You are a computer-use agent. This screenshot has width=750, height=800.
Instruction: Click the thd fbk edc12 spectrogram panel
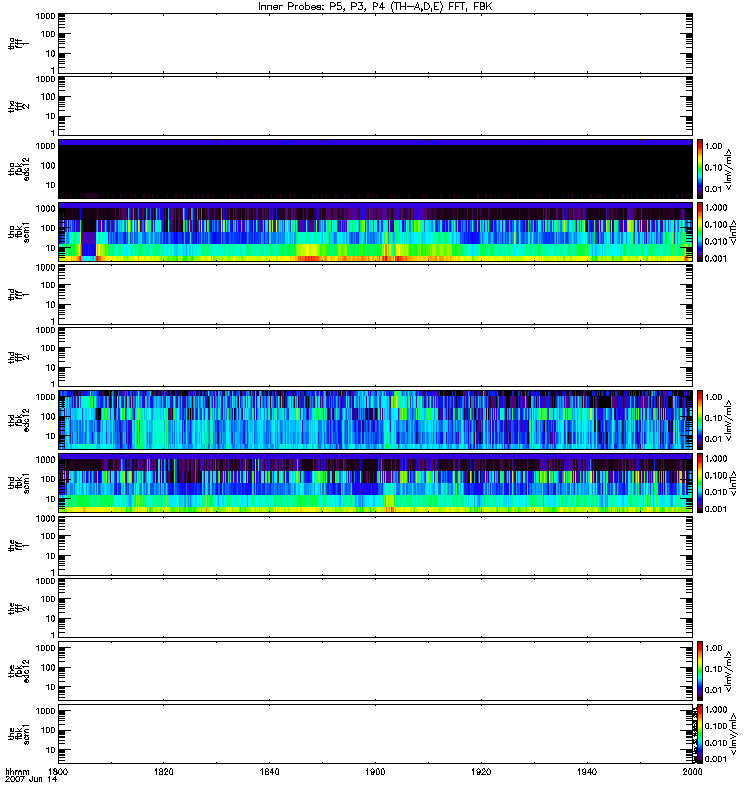pyautogui.click(x=376, y=420)
